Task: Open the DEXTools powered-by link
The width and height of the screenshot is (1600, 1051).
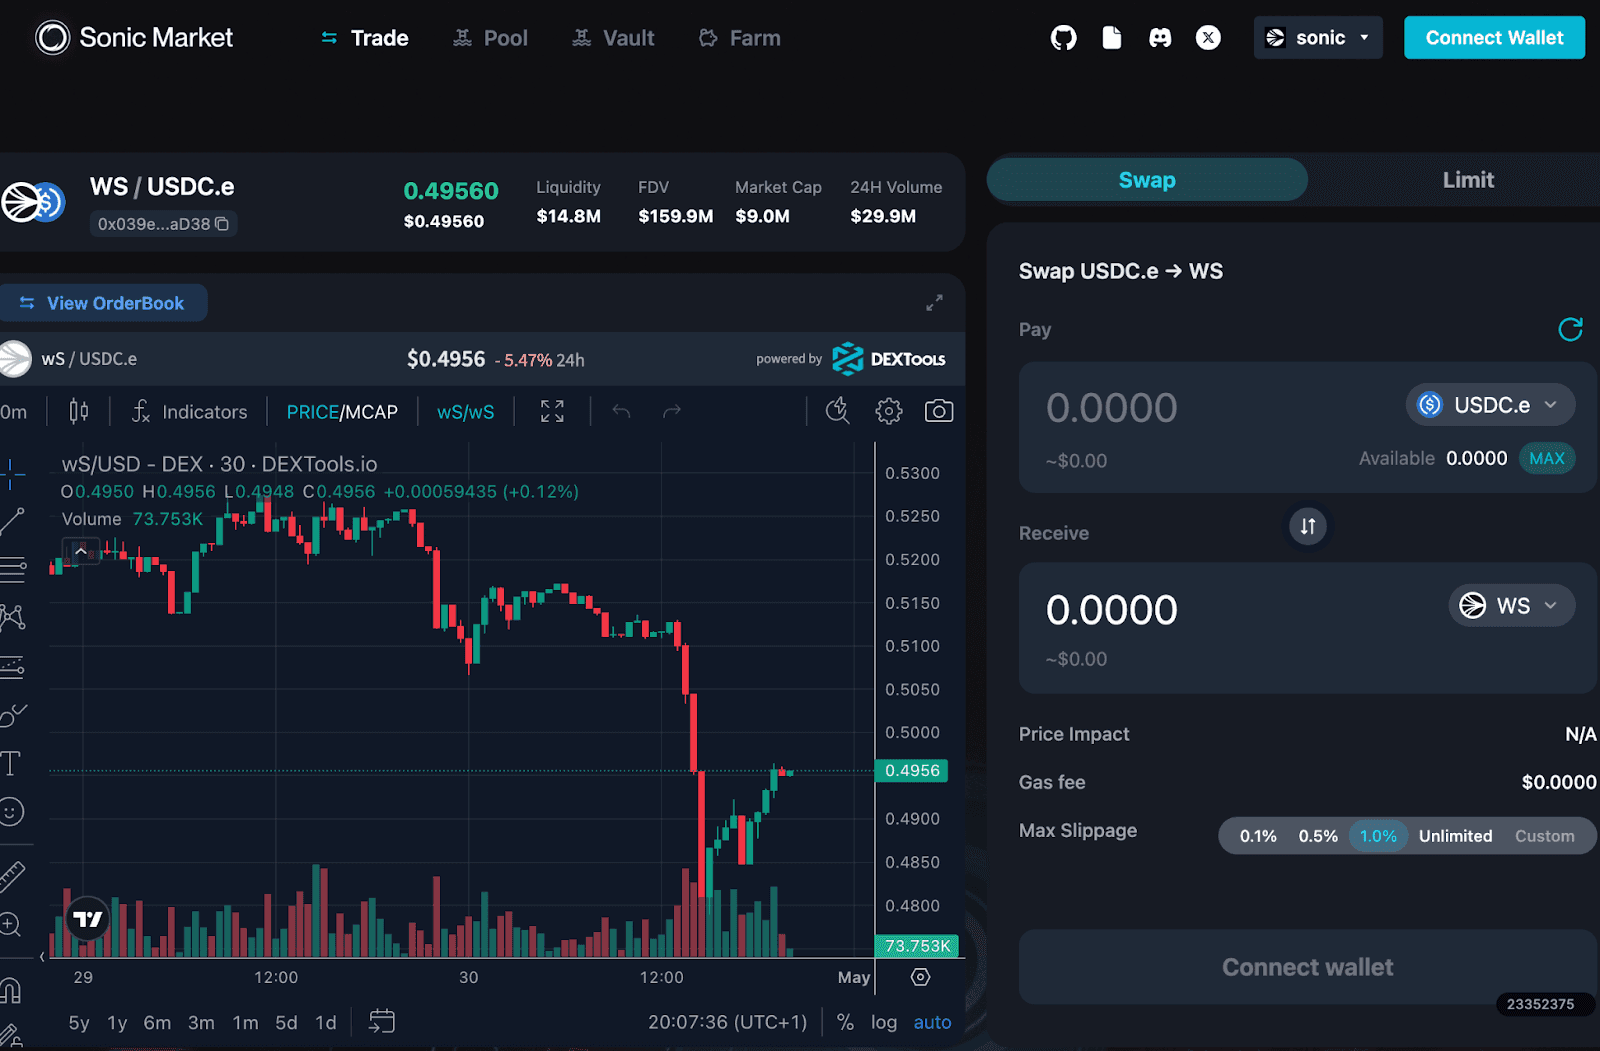Action: (851, 359)
